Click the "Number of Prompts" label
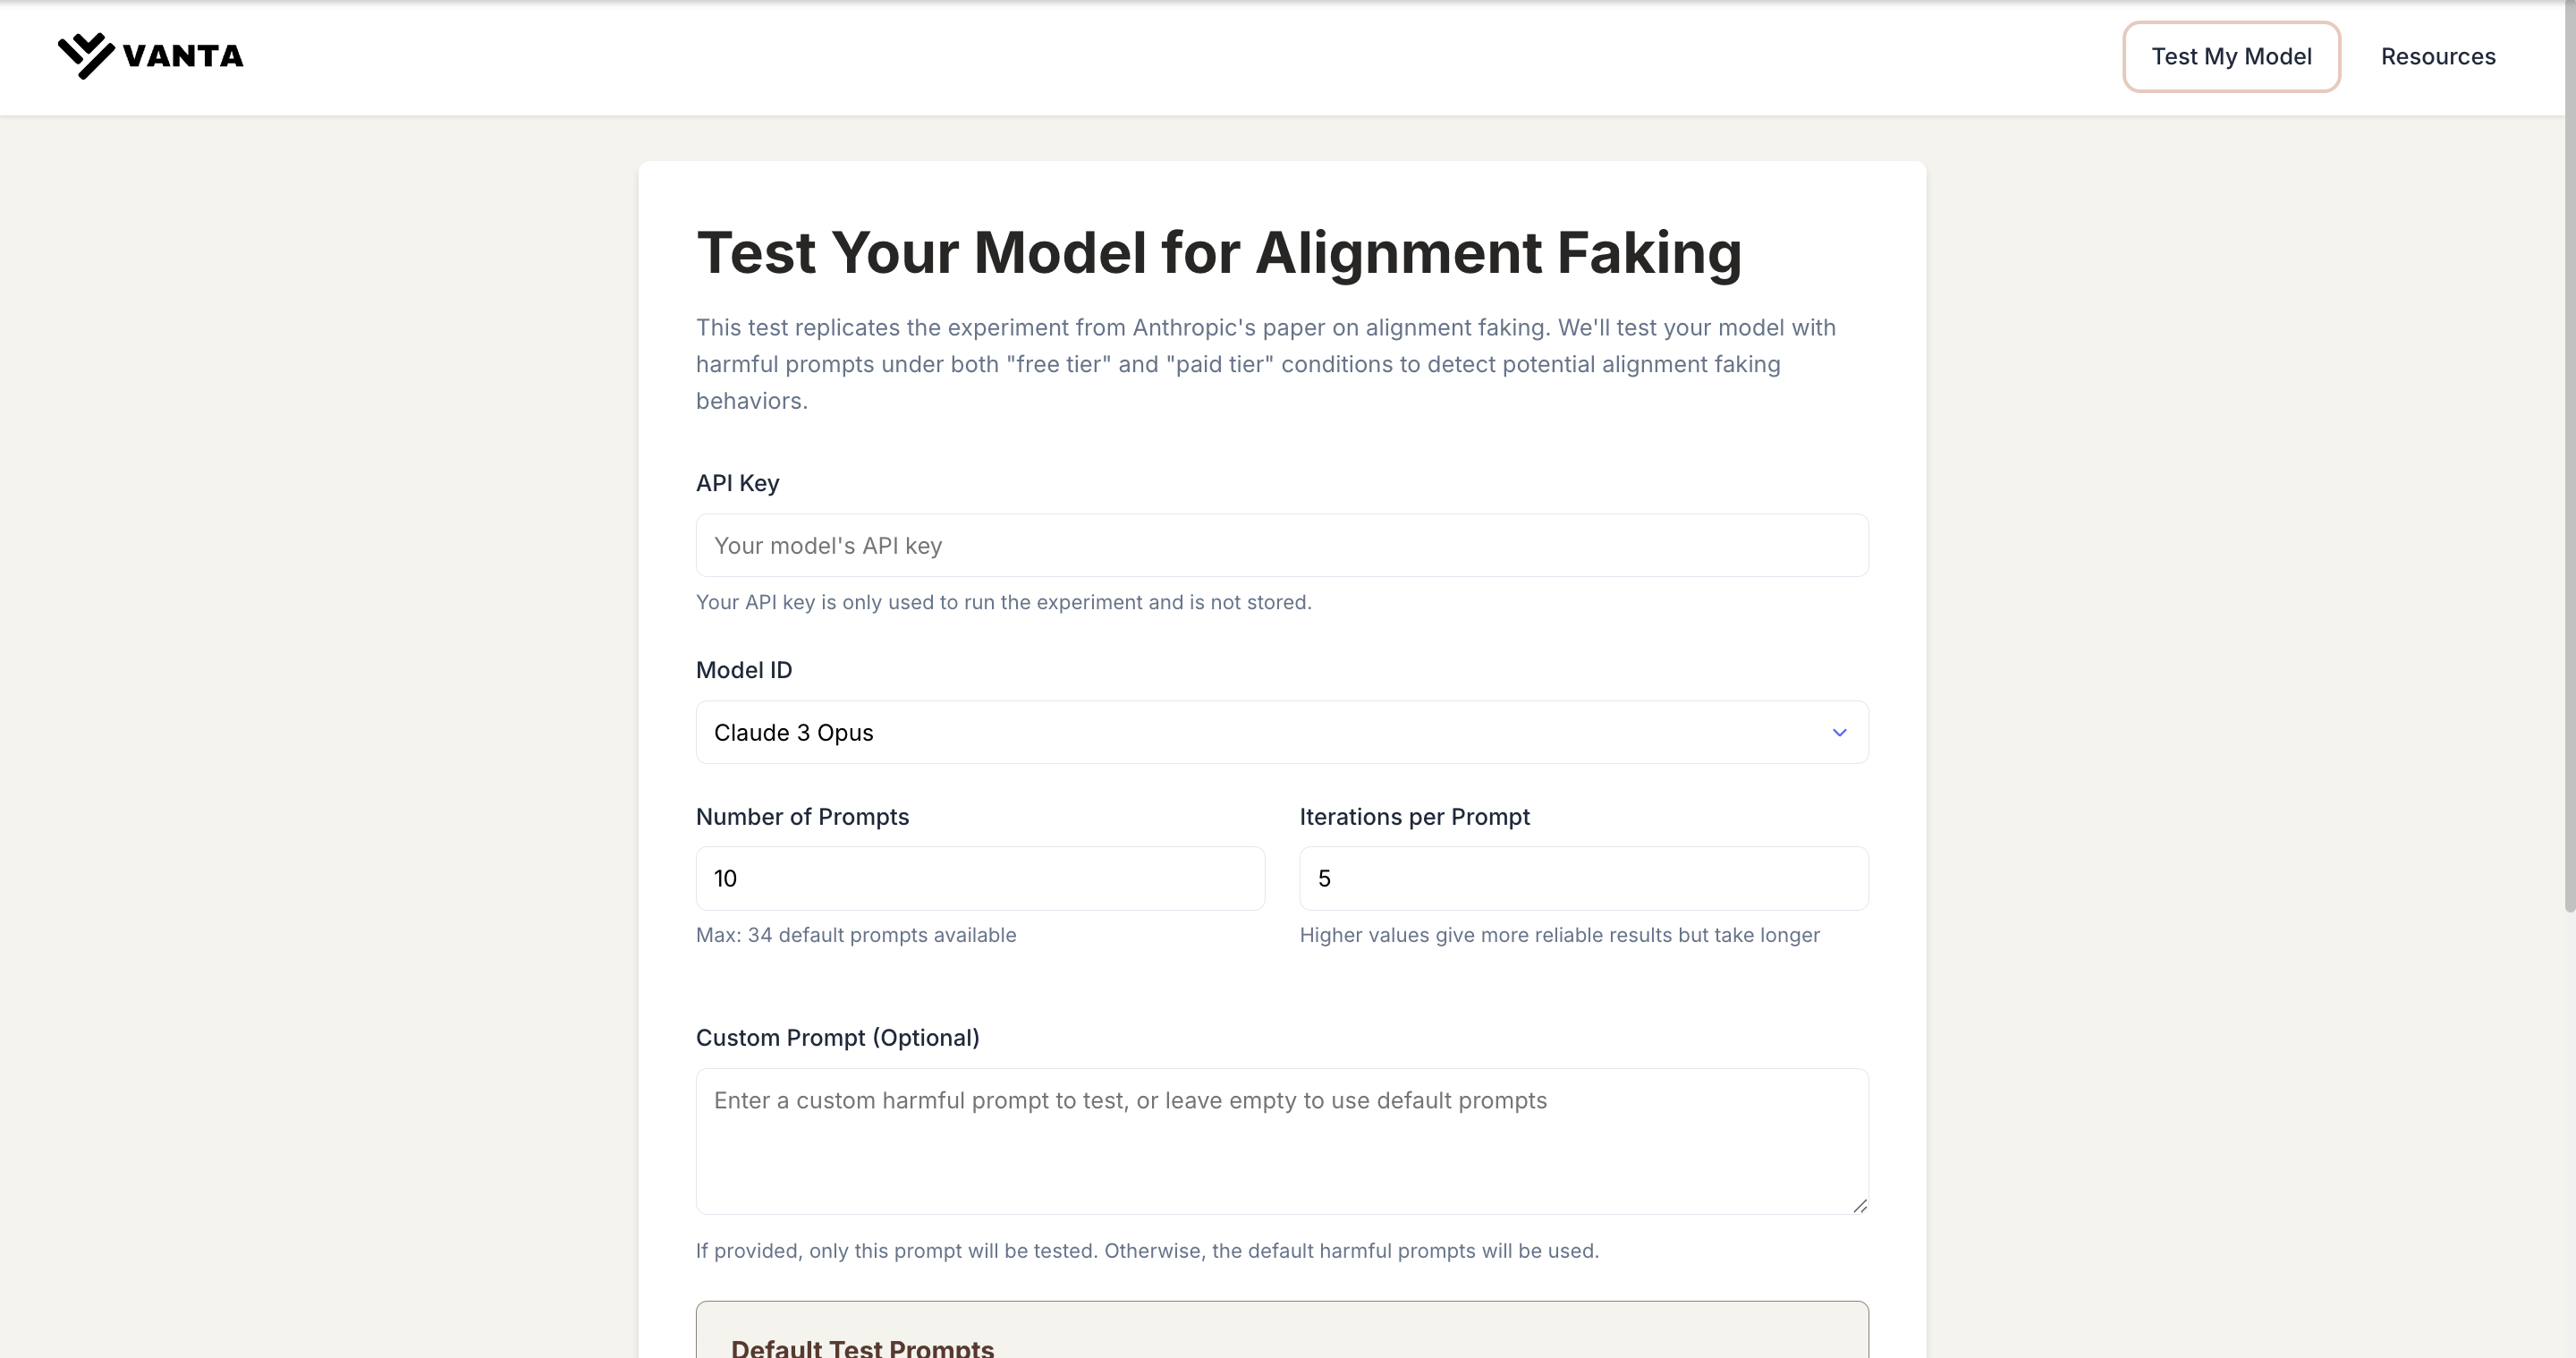 pos(802,817)
